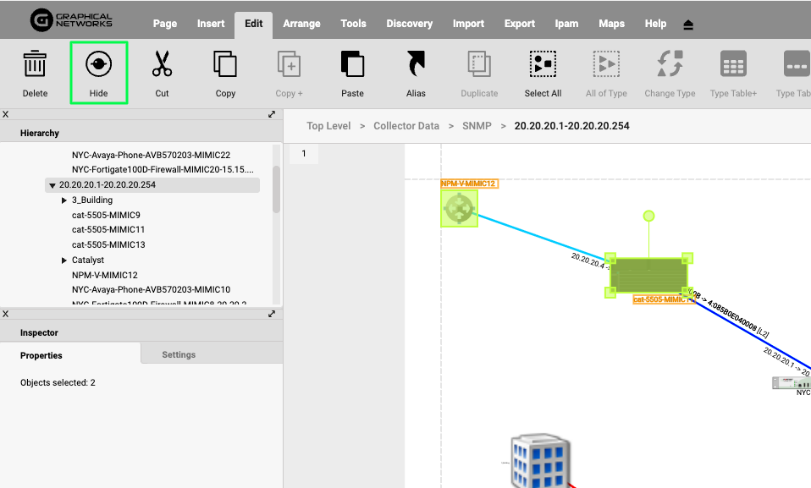Create an Alias with arrow icon
The height and width of the screenshot is (488, 811).
(x=416, y=66)
